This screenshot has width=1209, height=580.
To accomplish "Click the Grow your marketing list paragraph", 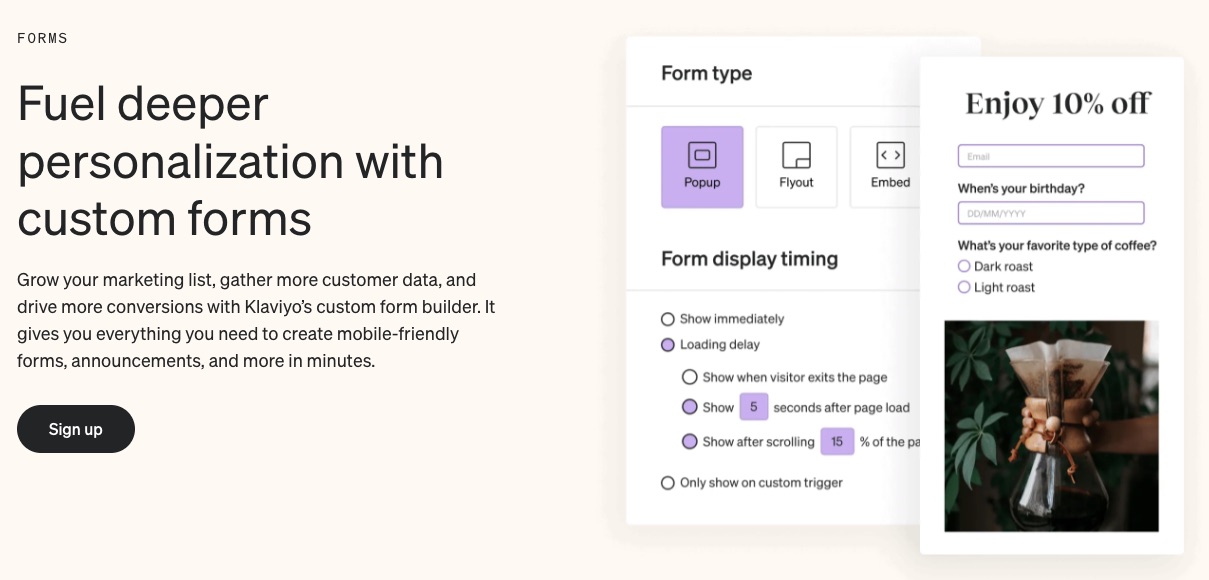I will pos(256,320).
